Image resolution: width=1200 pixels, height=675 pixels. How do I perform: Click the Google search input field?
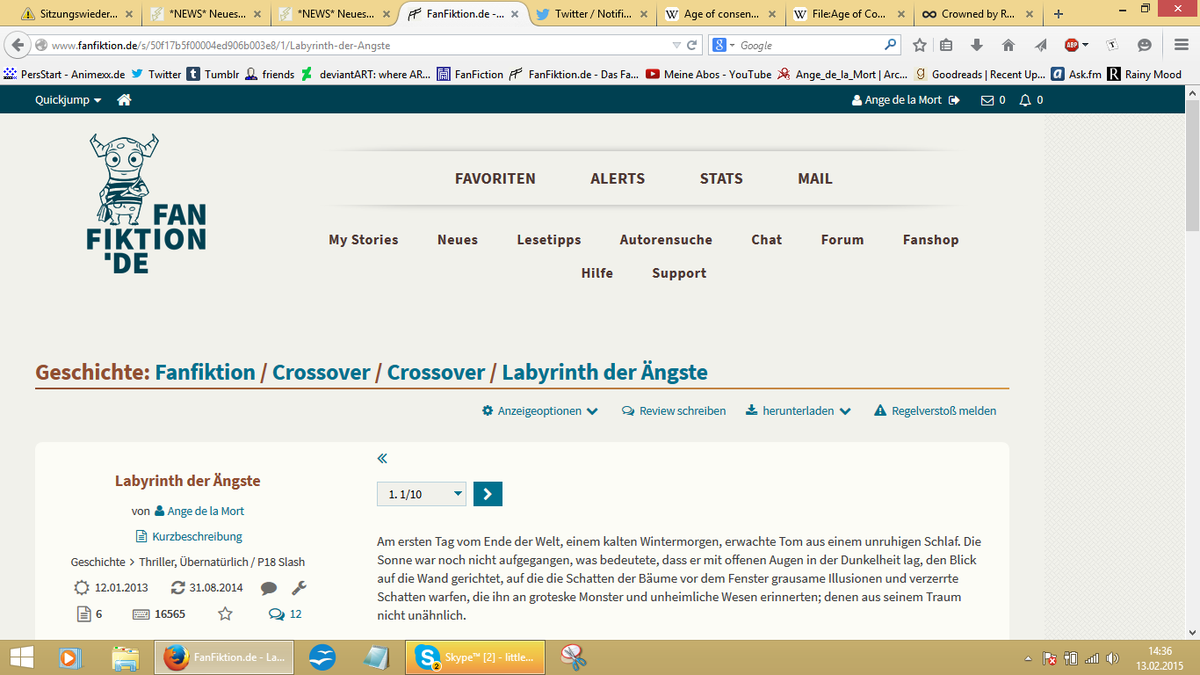[x=809, y=45]
